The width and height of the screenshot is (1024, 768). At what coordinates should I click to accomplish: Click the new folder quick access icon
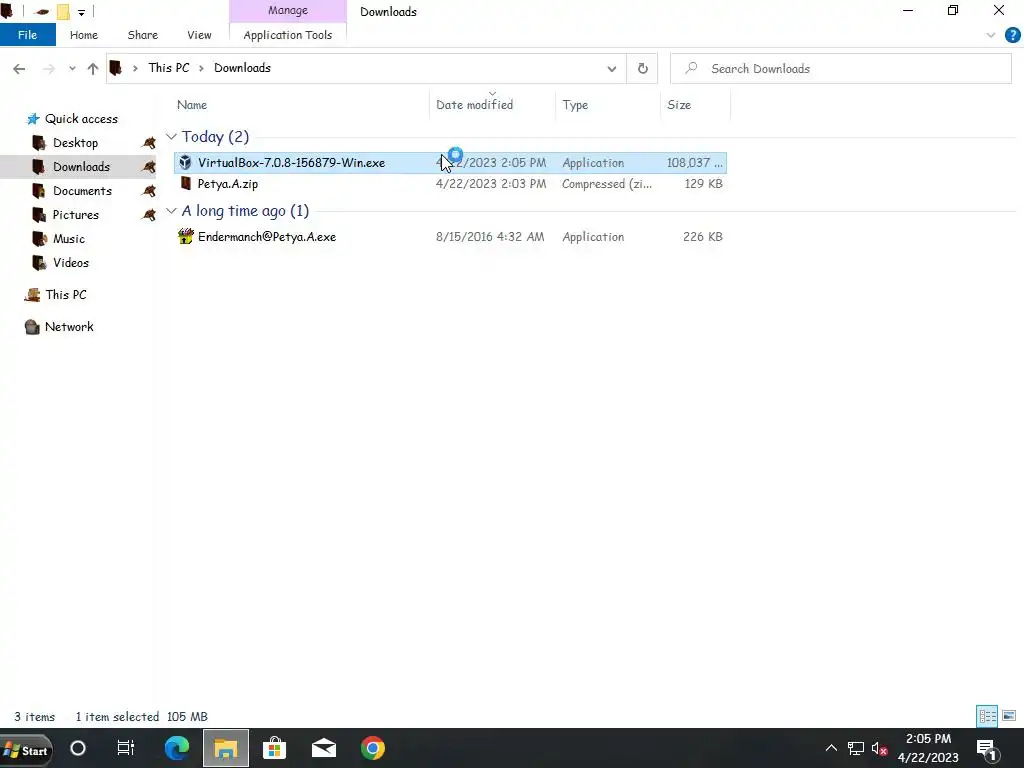(63, 12)
